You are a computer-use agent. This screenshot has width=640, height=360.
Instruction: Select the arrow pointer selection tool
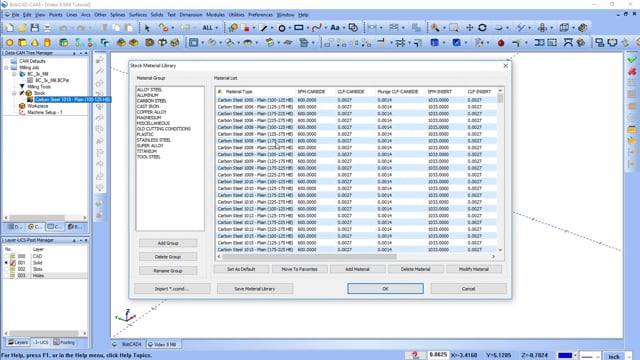[x=147, y=28]
